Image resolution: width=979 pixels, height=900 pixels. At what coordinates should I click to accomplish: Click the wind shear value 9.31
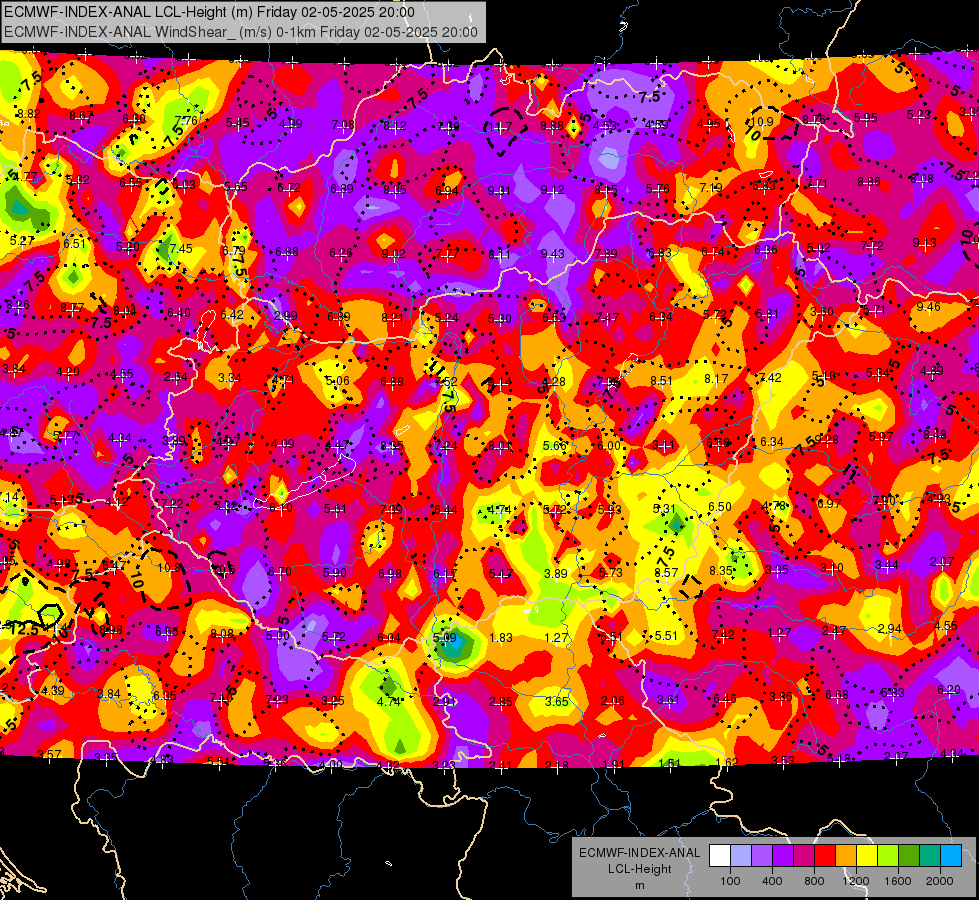[x=499, y=190]
